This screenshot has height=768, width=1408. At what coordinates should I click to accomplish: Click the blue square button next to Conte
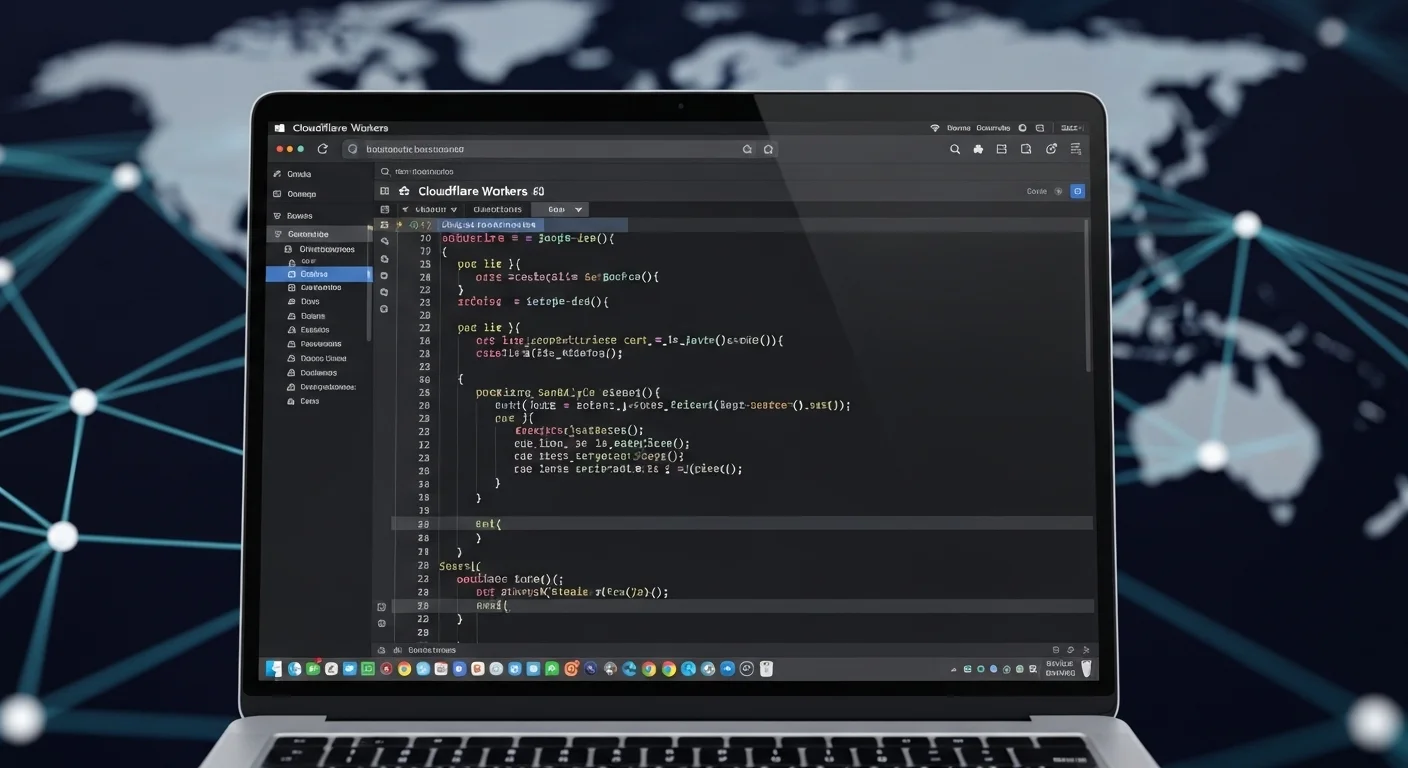pos(1077,190)
